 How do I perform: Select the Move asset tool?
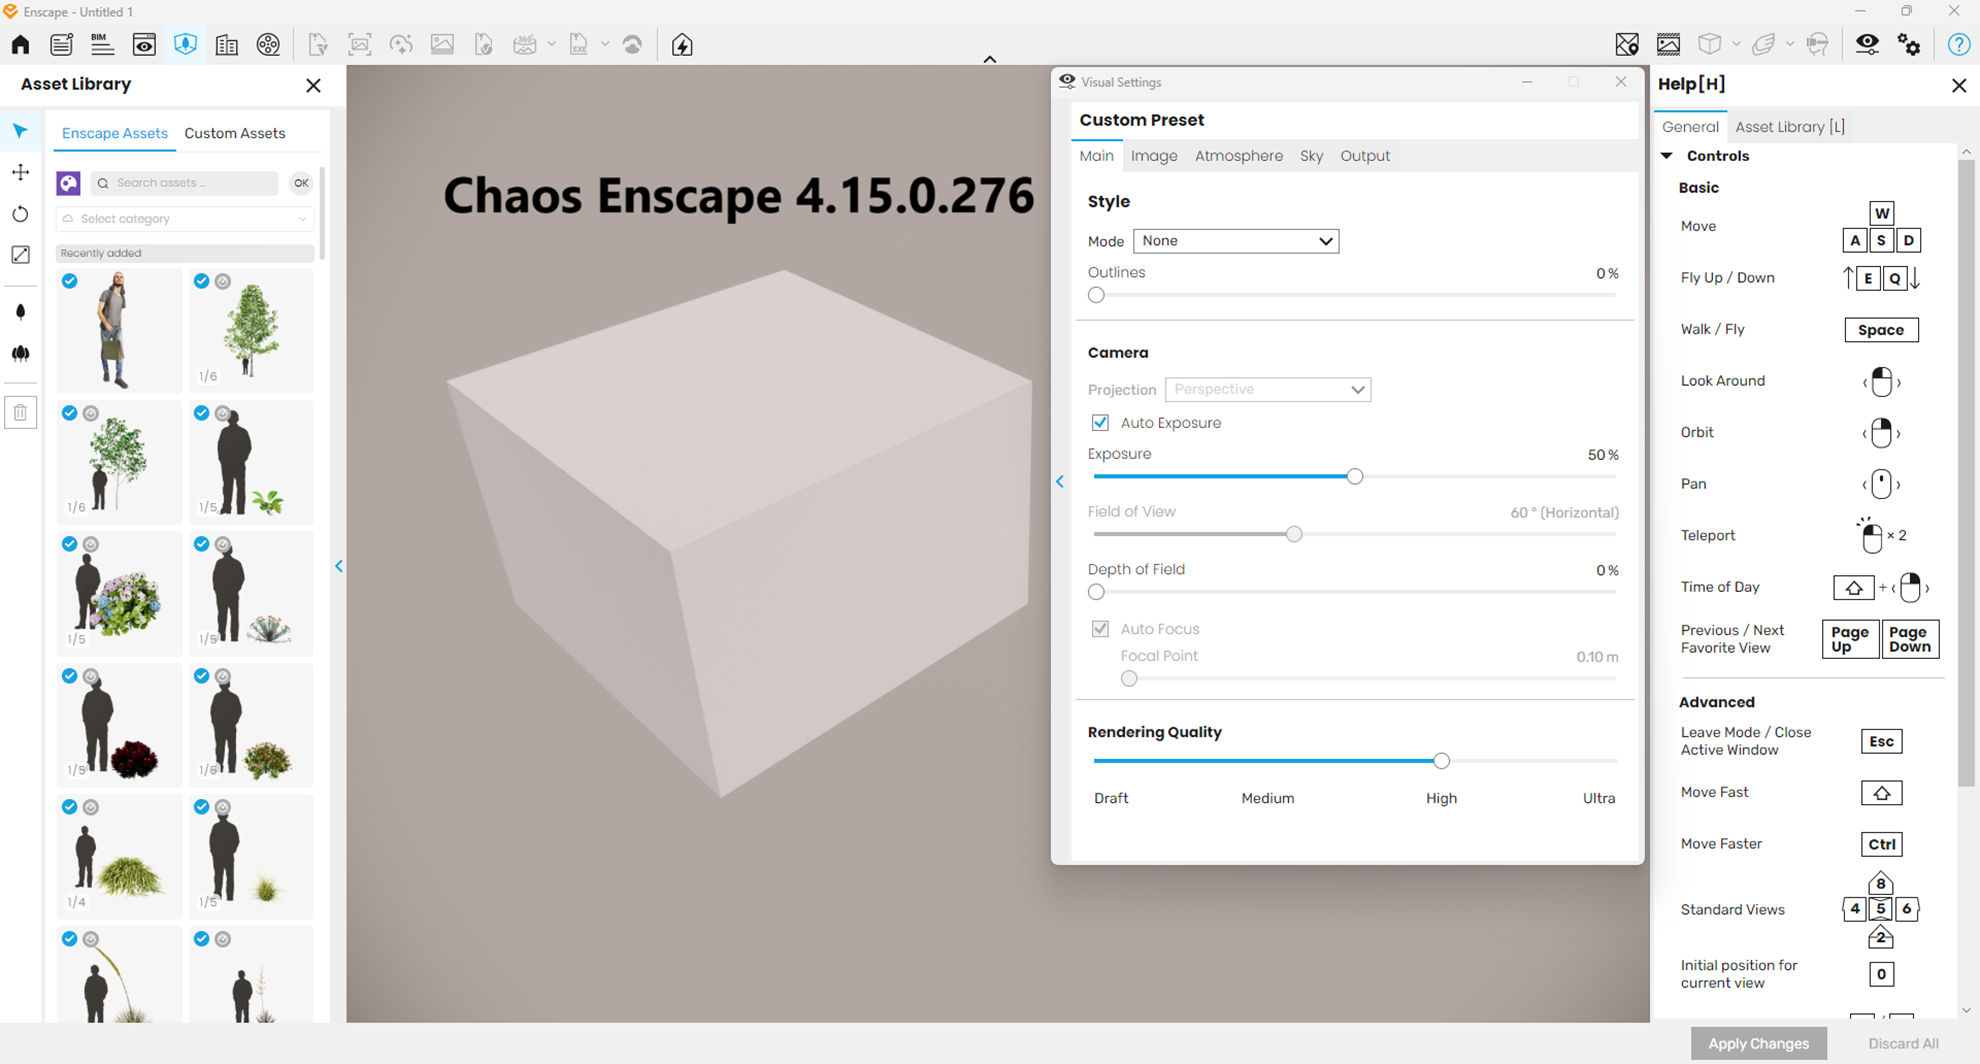click(x=20, y=172)
